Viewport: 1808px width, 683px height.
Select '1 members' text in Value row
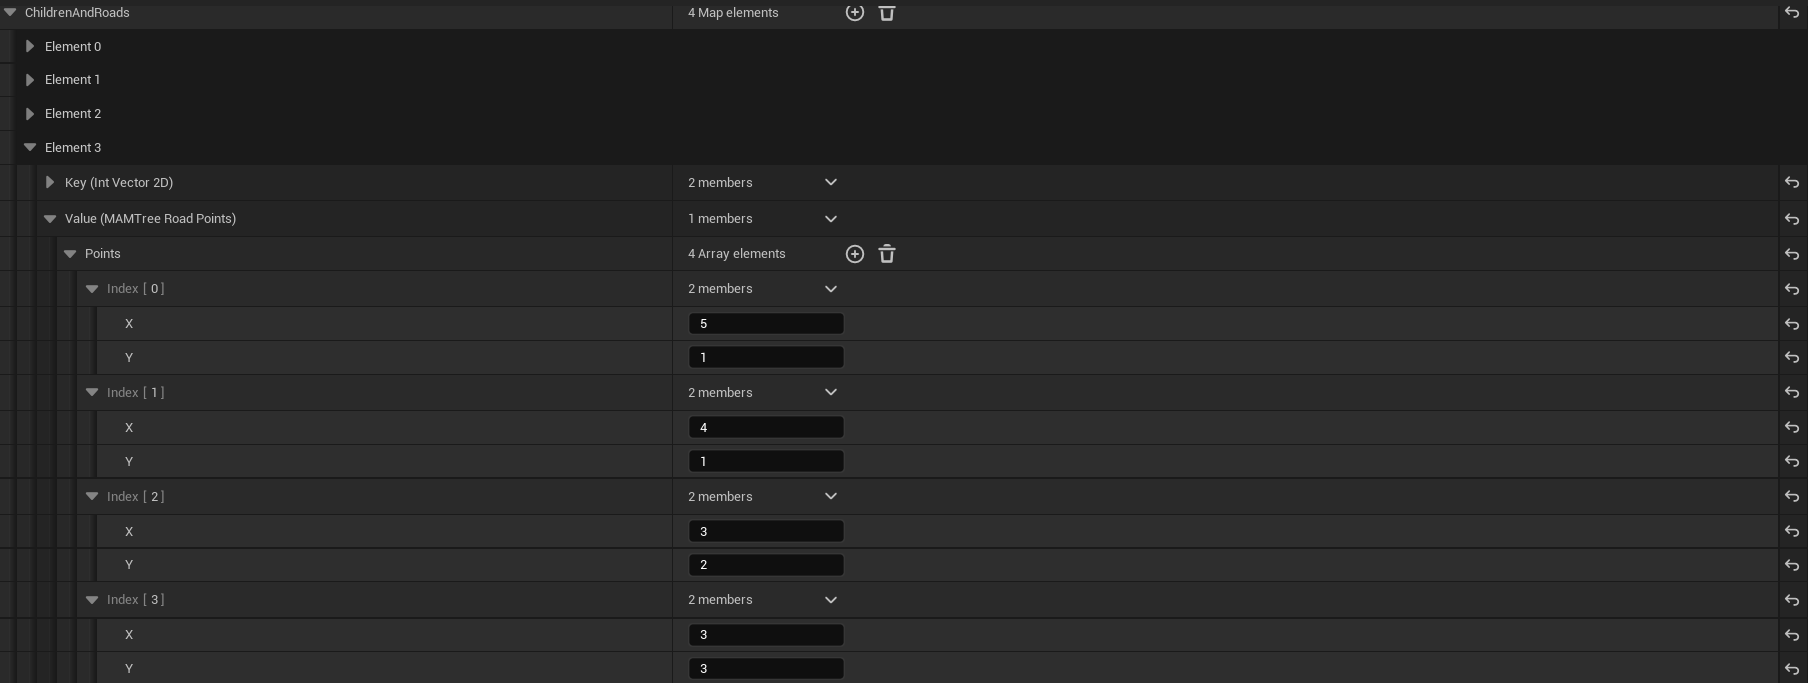coord(720,219)
